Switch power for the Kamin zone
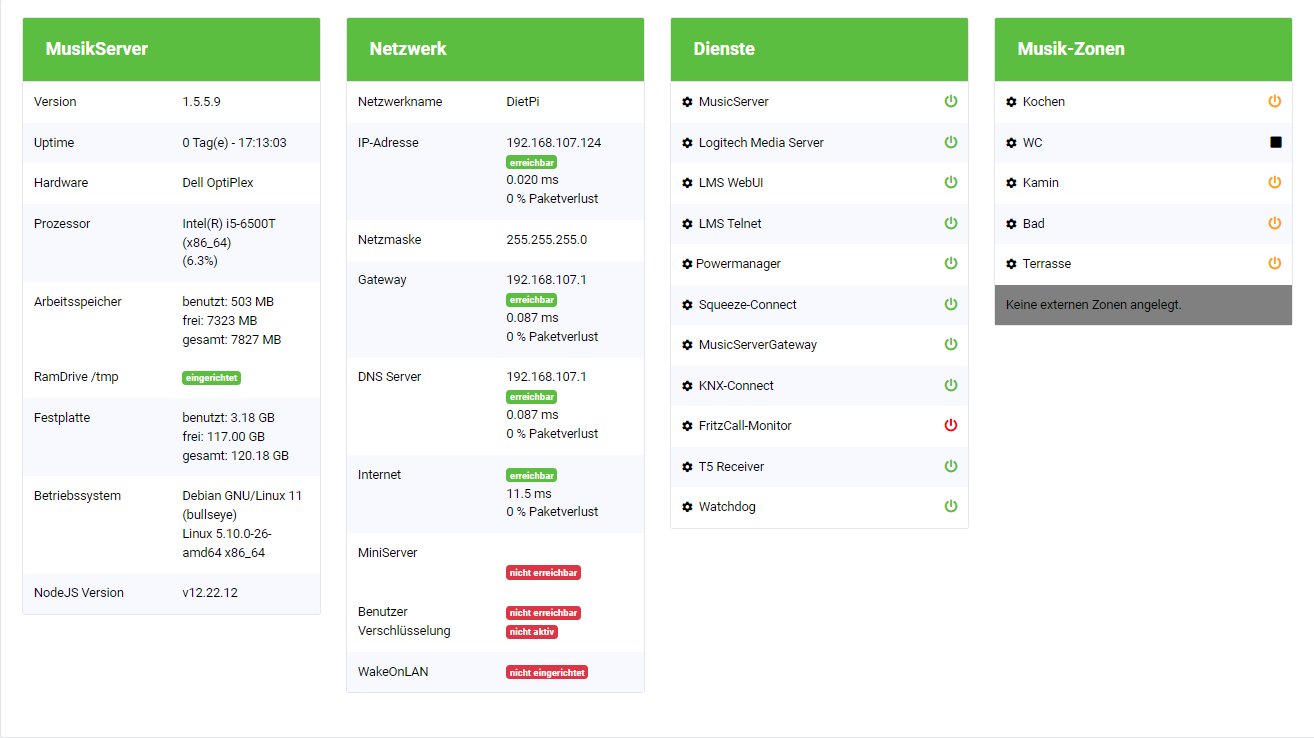The height and width of the screenshot is (738, 1314). pos(1274,183)
